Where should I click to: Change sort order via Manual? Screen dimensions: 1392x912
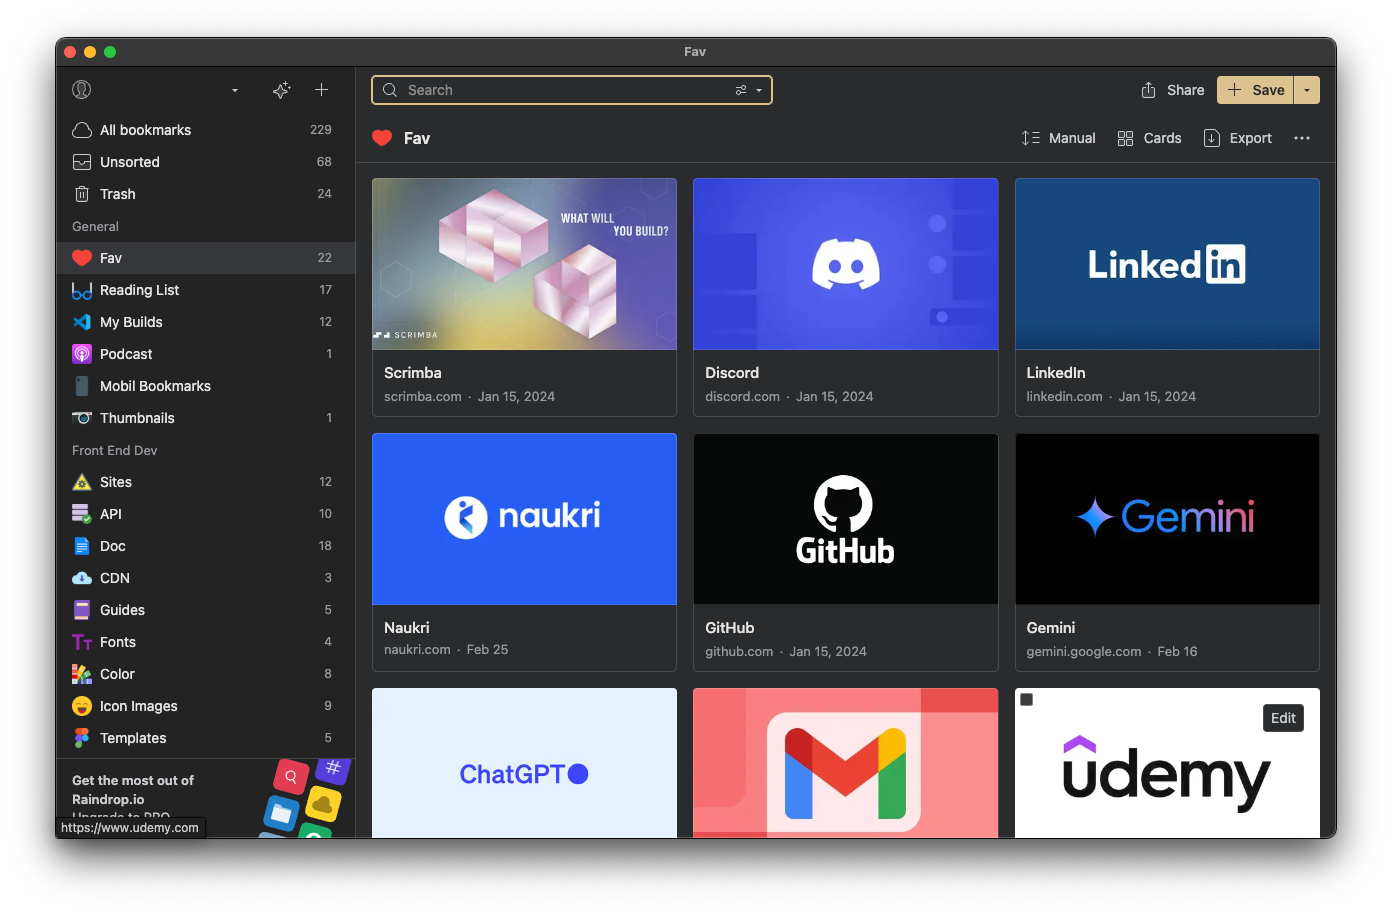(1058, 138)
